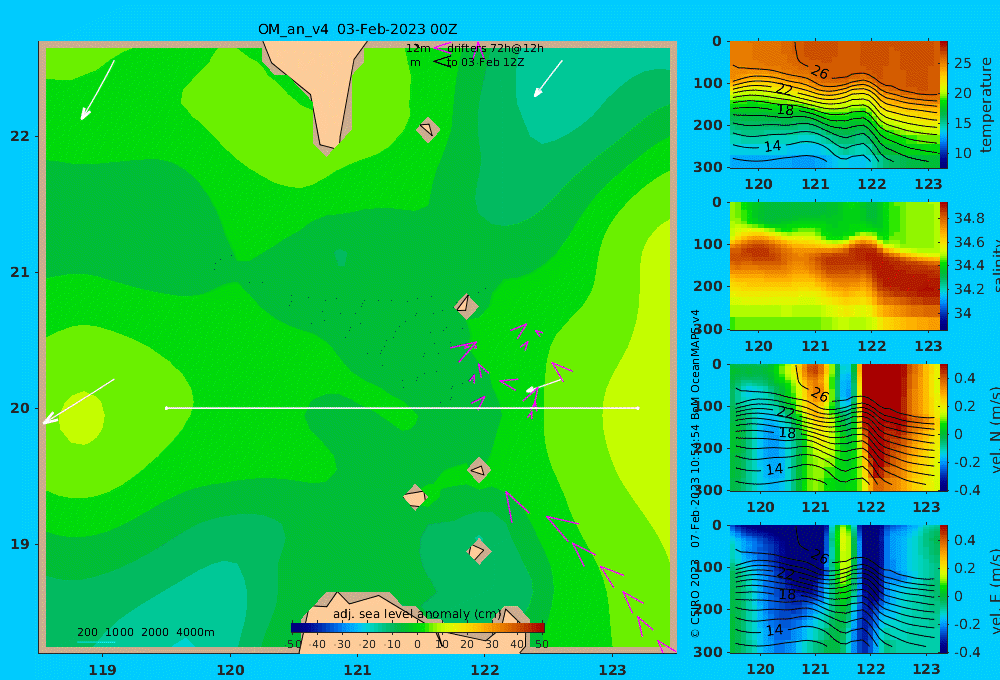Viewport: 1000px width, 680px height.
Task: Click the 'temperature' colorbar axis label
Action: (x=987, y=105)
